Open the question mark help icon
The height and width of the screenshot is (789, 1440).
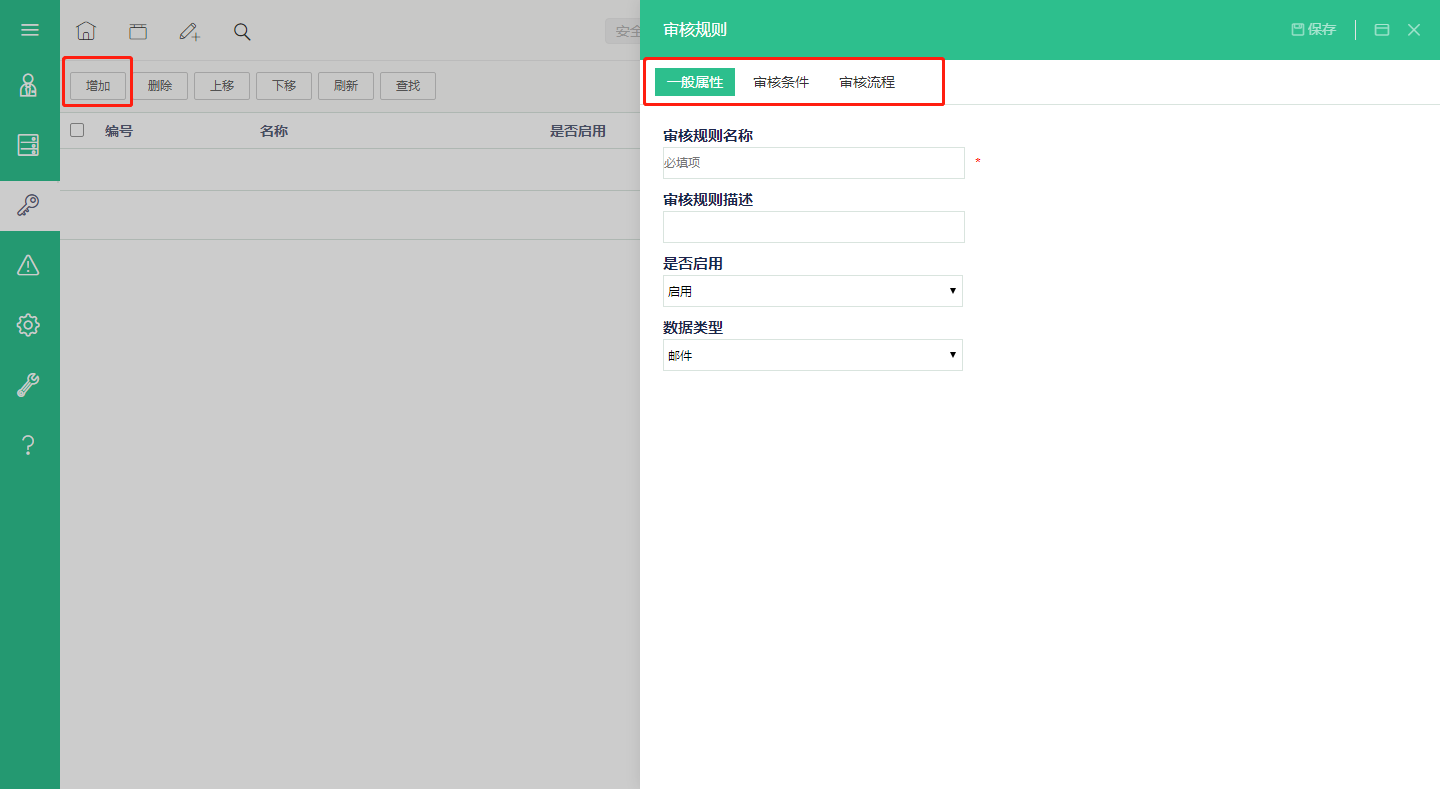point(29,445)
